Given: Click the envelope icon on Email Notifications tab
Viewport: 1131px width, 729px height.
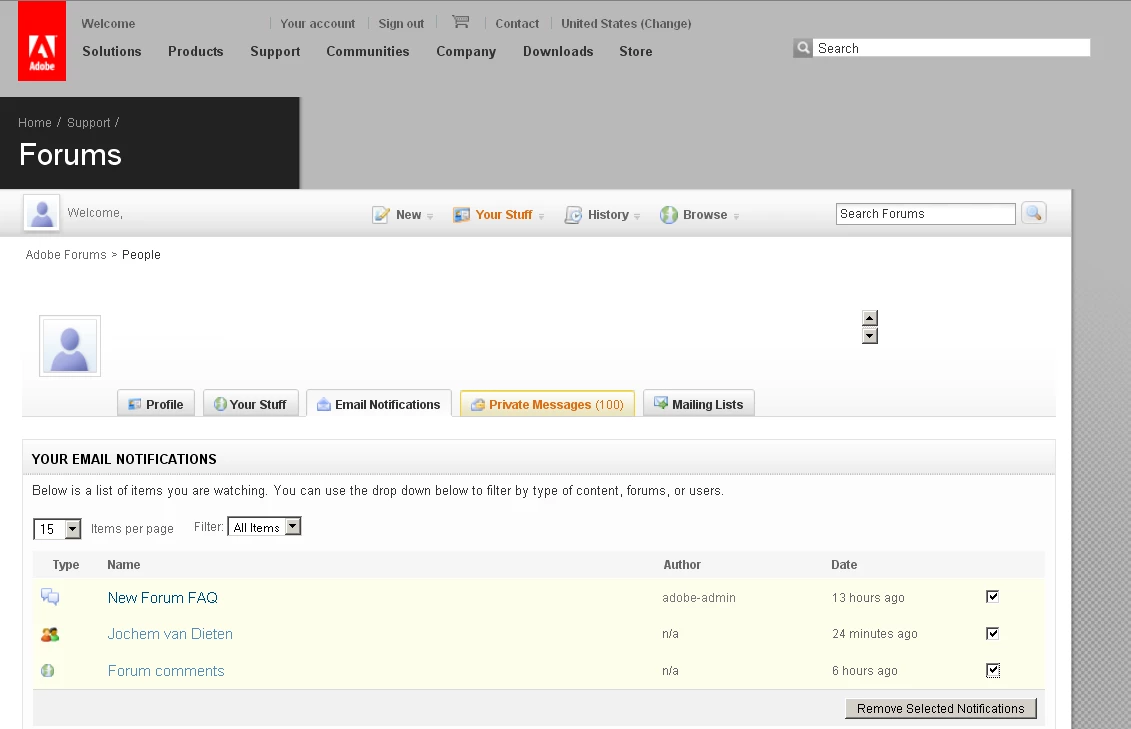Looking at the screenshot, I should coord(324,405).
